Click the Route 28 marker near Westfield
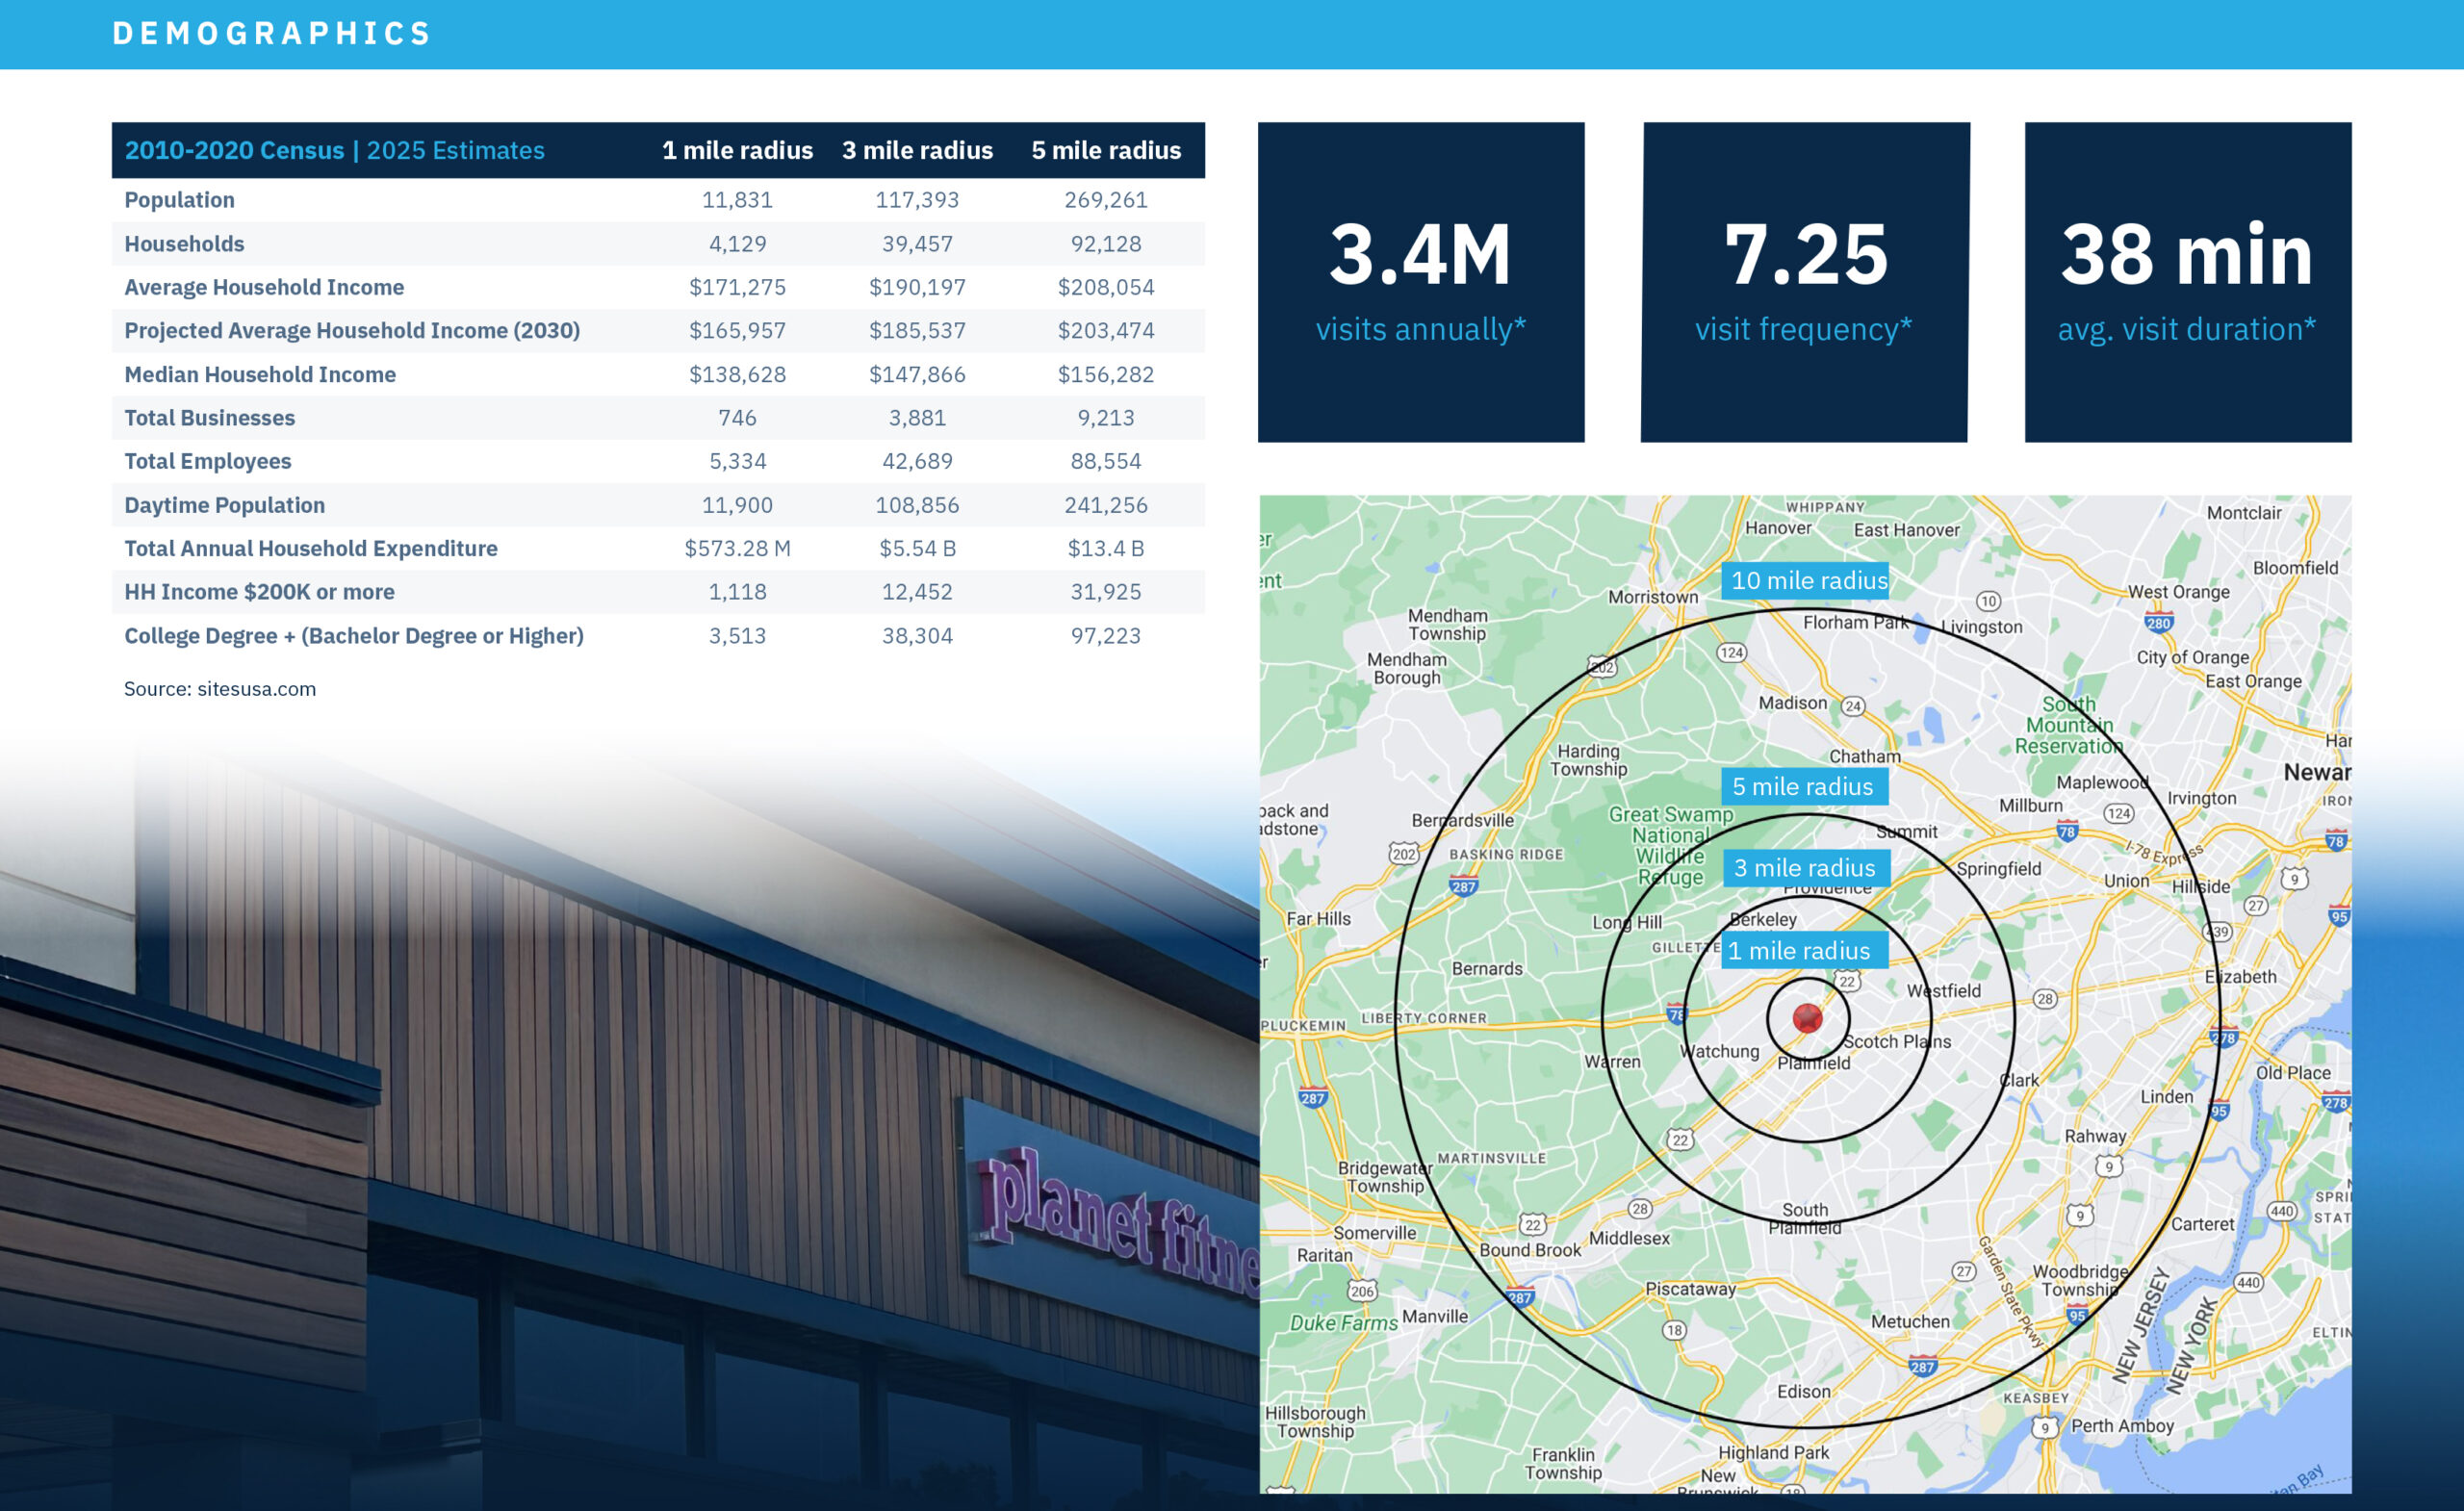Image resolution: width=2464 pixels, height=1511 pixels. click(x=2045, y=999)
